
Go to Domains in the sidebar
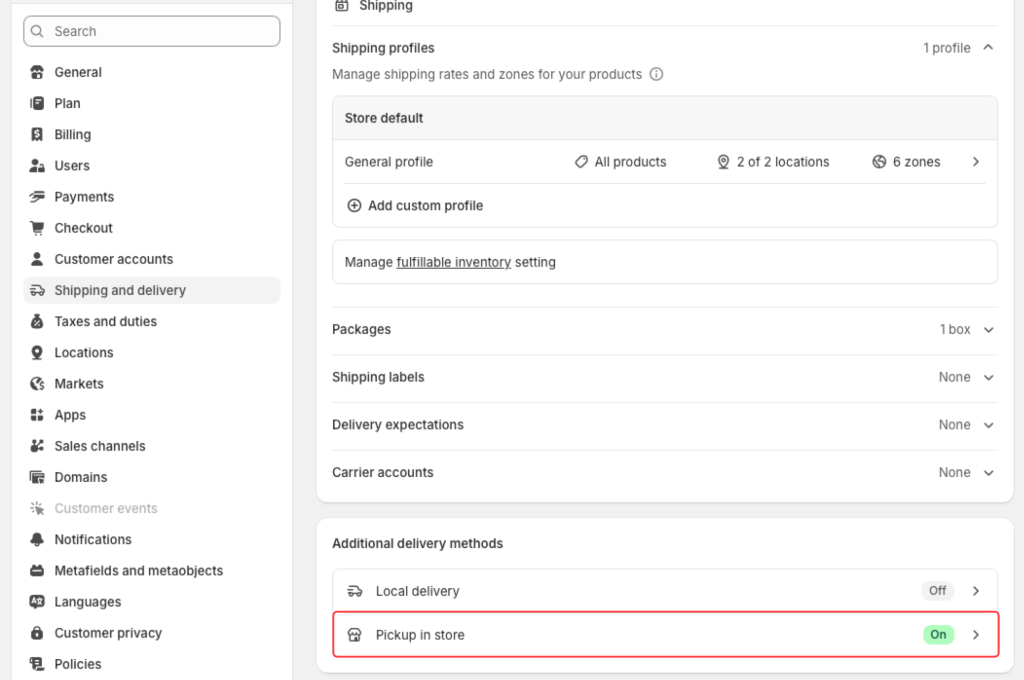(81, 477)
